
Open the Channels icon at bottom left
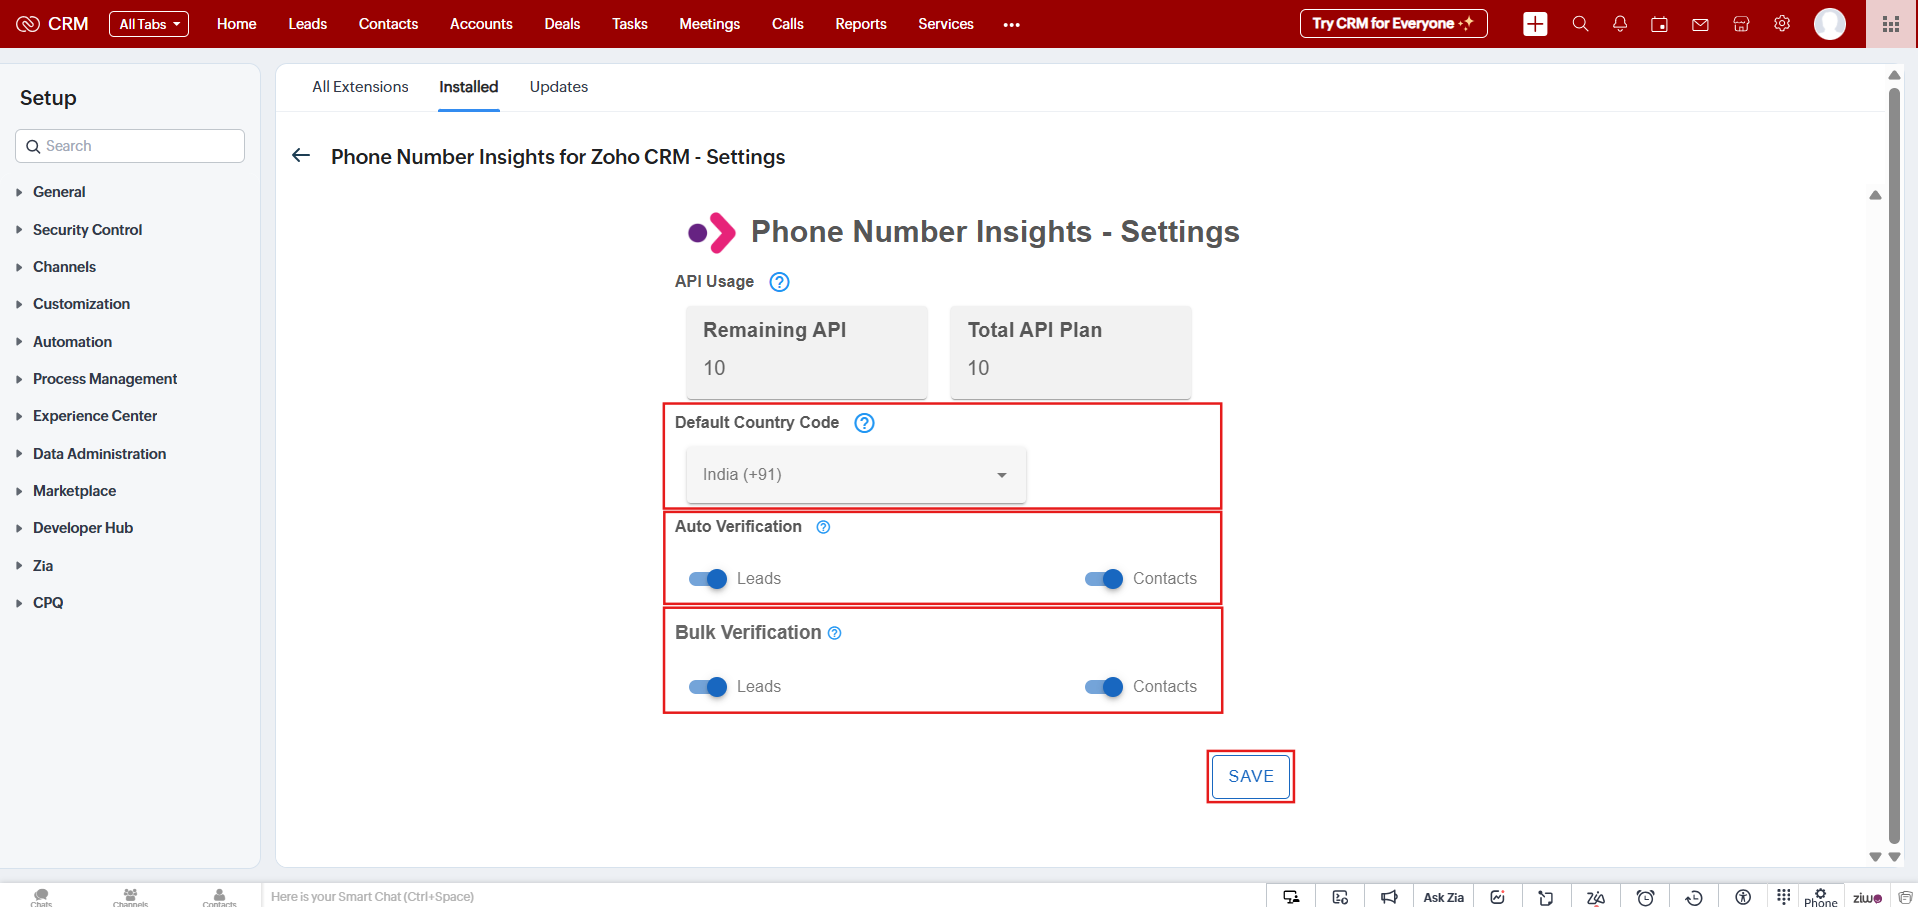(130, 896)
